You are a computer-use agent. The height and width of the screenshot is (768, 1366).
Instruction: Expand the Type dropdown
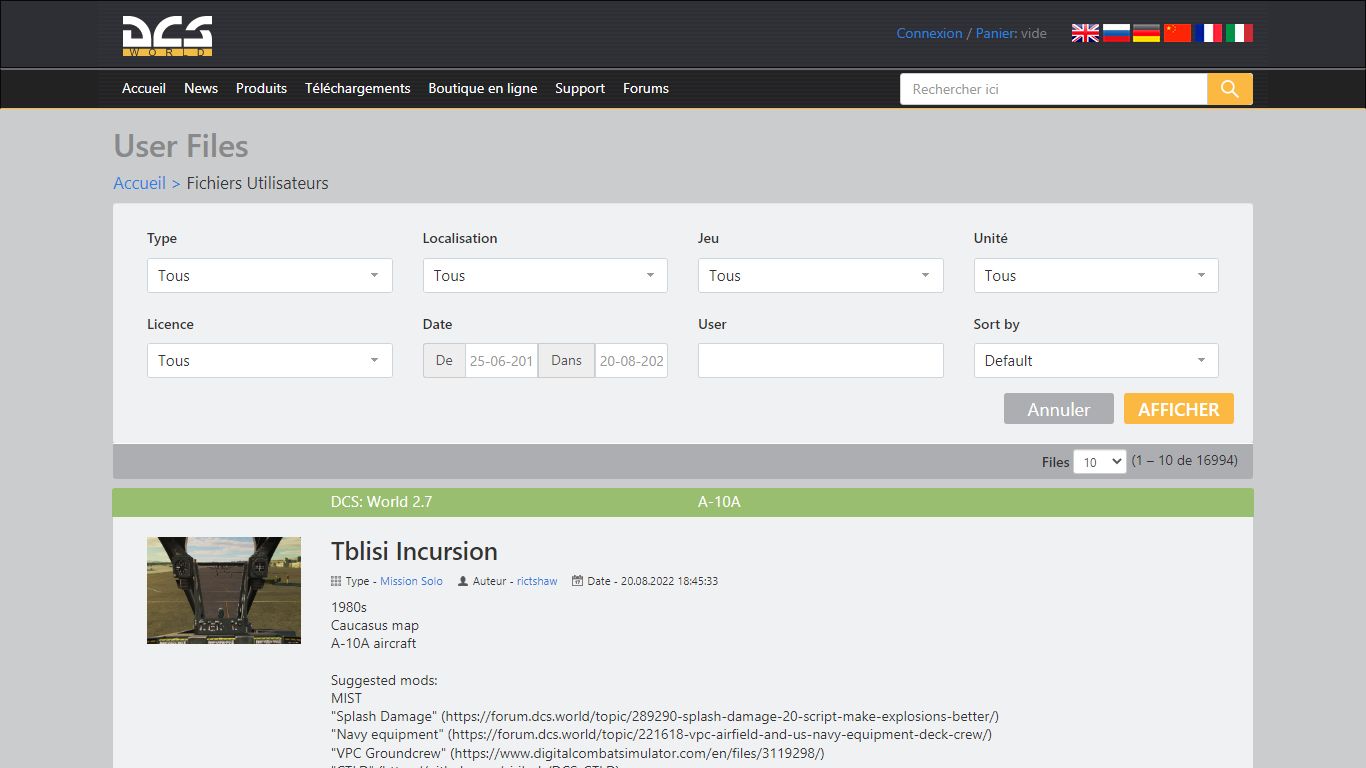point(270,275)
